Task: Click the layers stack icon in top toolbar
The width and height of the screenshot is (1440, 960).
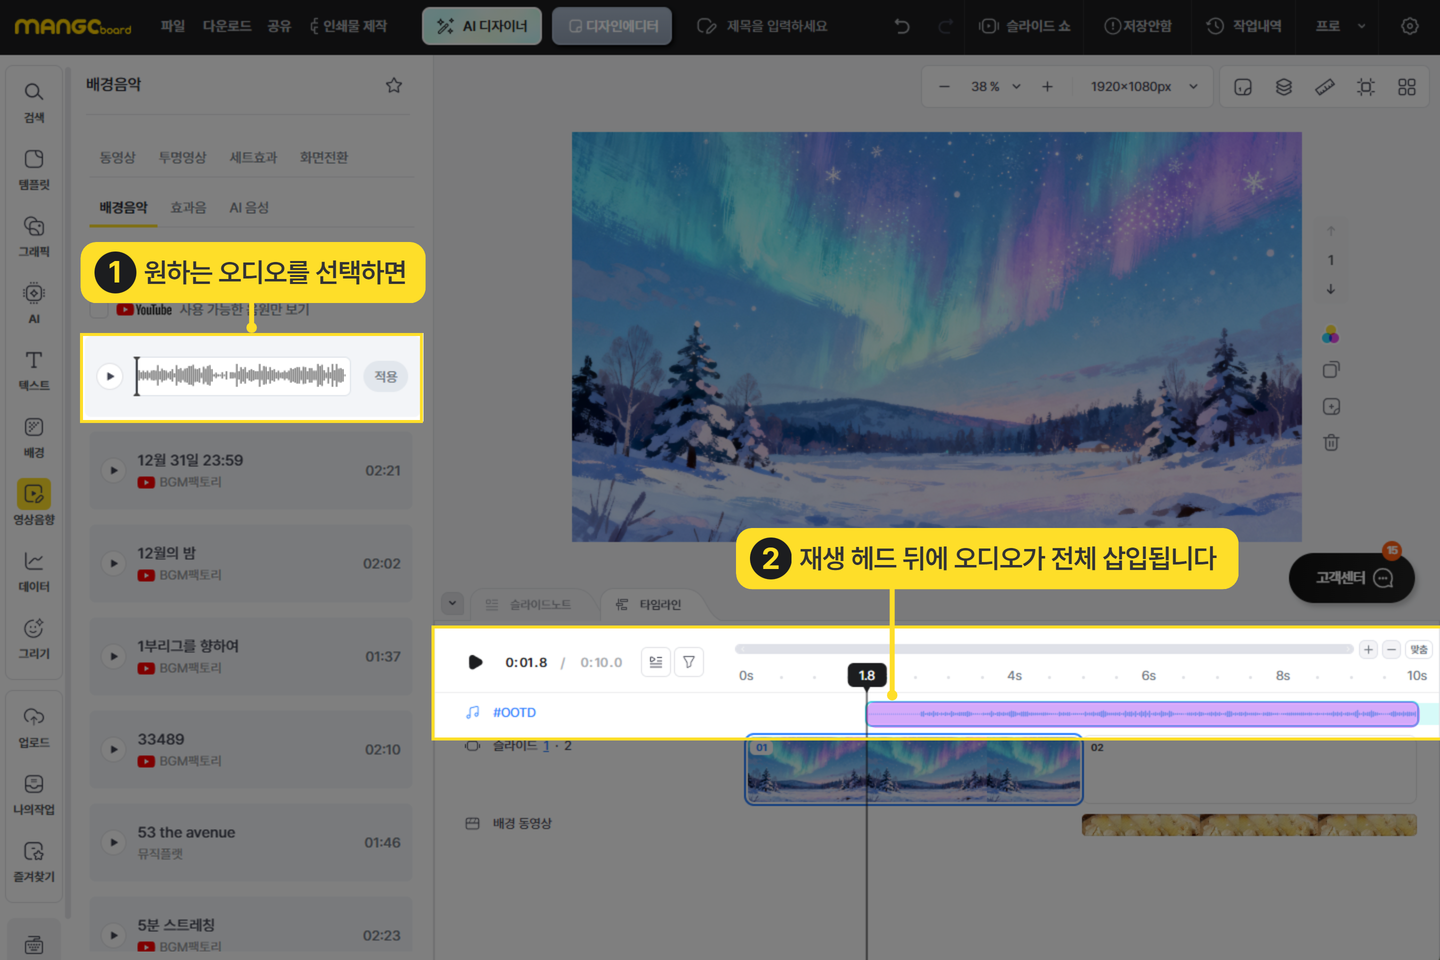Action: click(x=1284, y=87)
